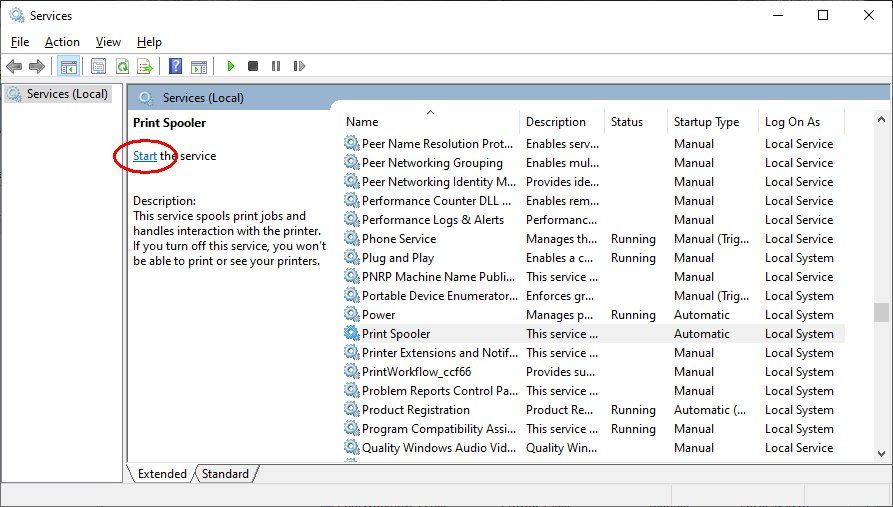
Task: Click the Start the service link
Action: click(145, 156)
